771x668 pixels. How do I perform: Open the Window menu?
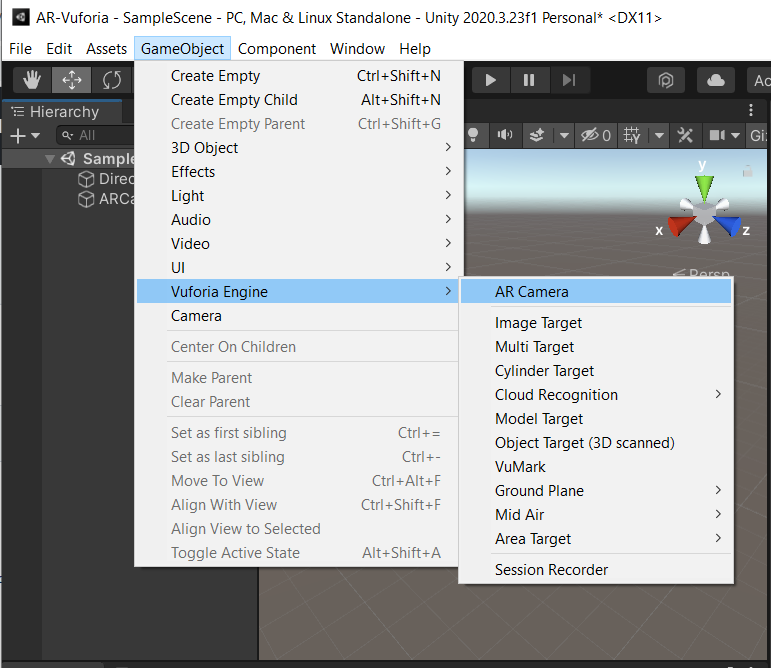[357, 49]
